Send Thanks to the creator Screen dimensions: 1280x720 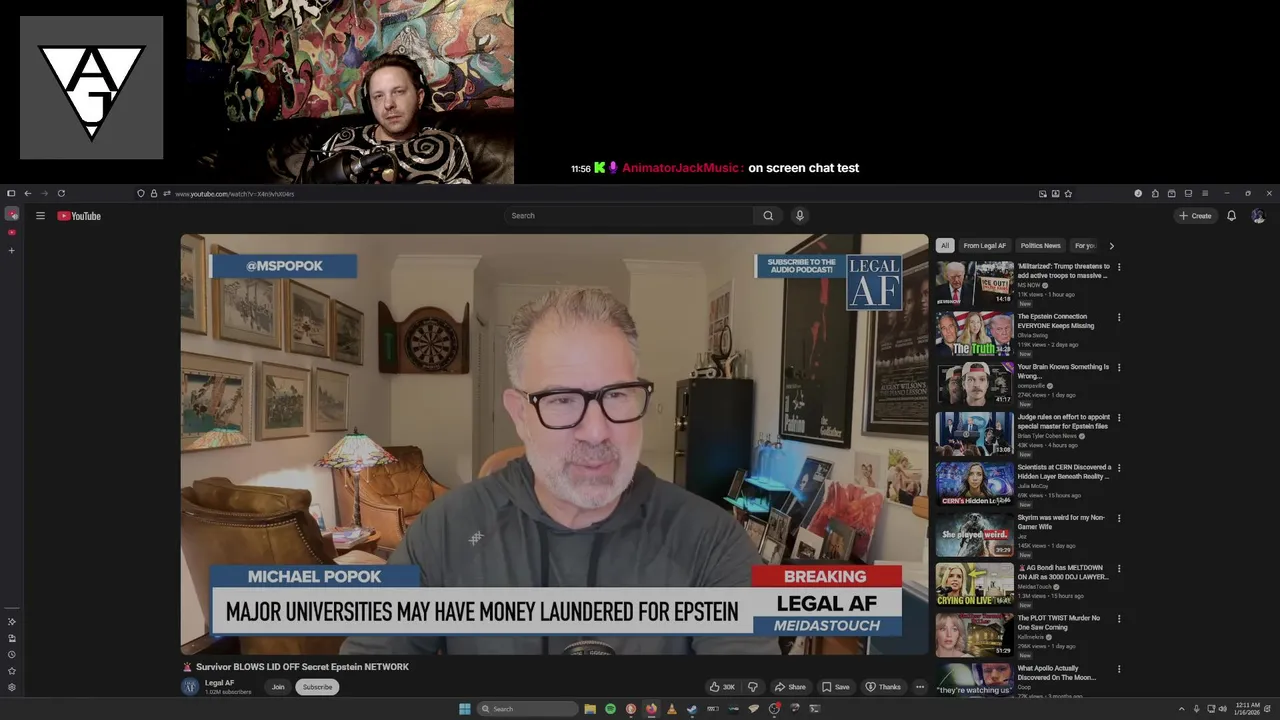click(x=883, y=687)
